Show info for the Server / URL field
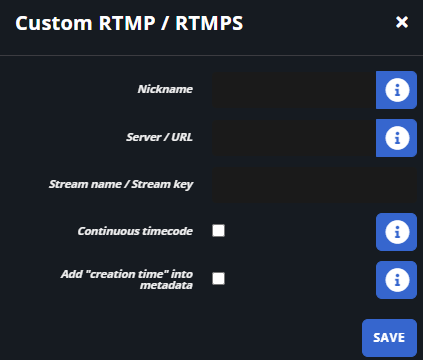The image size is (423, 360). click(x=396, y=138)
